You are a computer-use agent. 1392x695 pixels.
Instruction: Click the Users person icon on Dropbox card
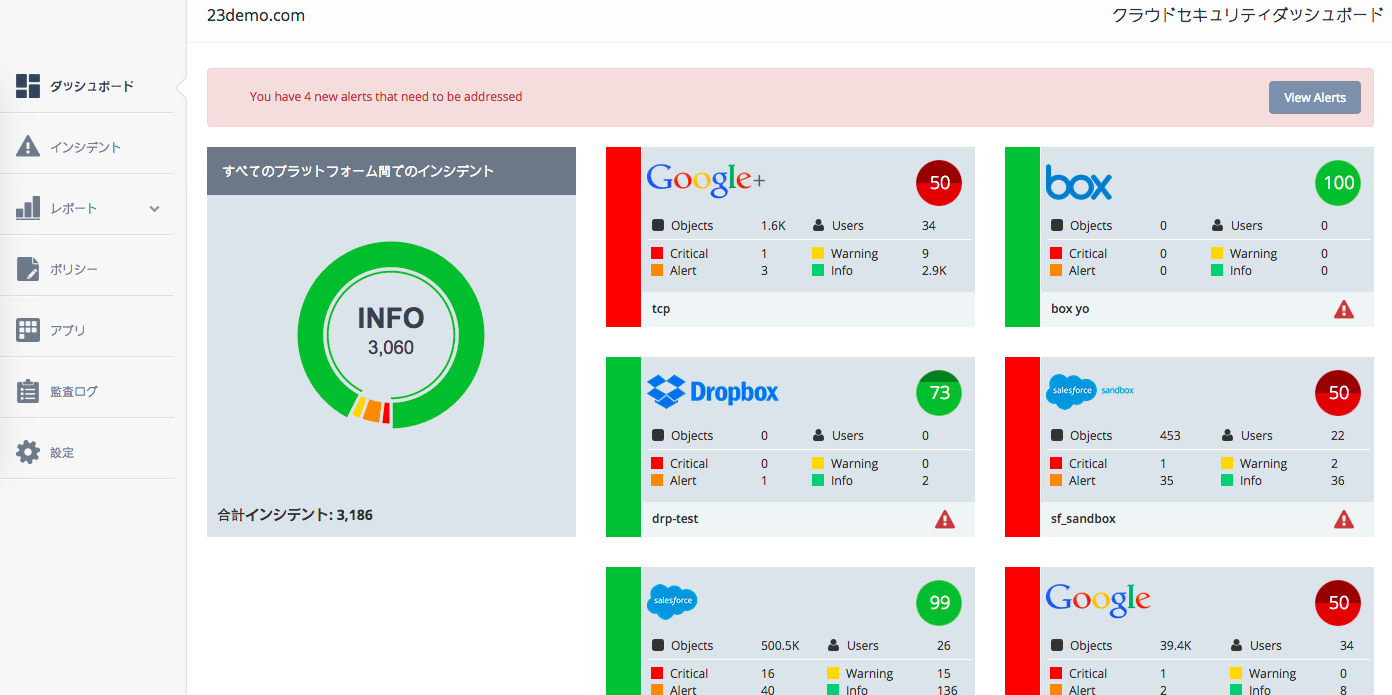[x=819, y=436]
